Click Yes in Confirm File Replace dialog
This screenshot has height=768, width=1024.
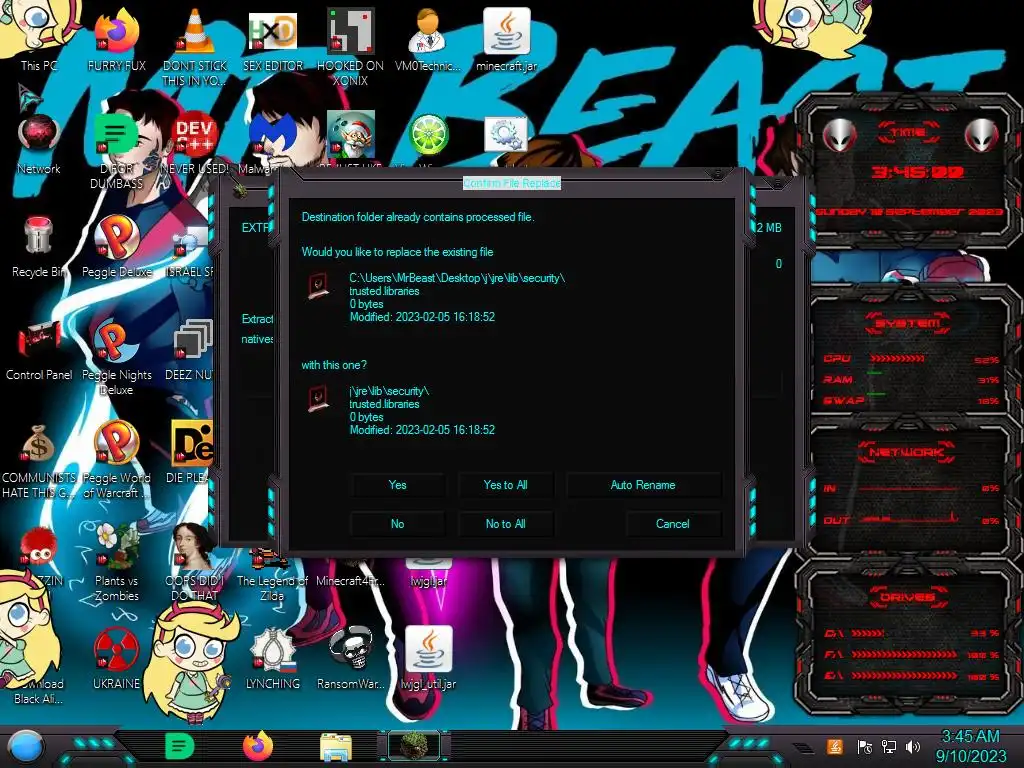point(397,485)
